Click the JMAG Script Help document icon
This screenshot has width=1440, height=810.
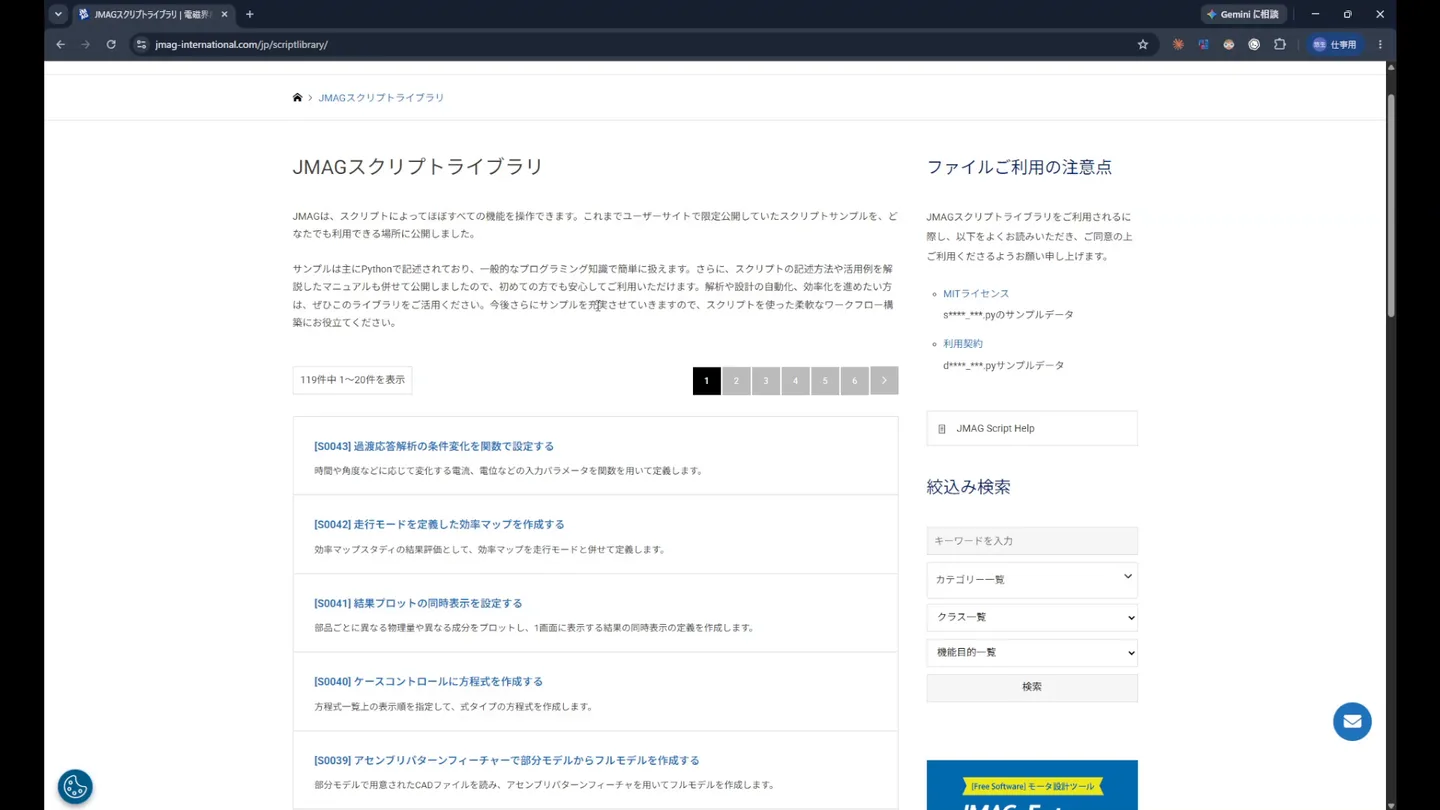941,429
